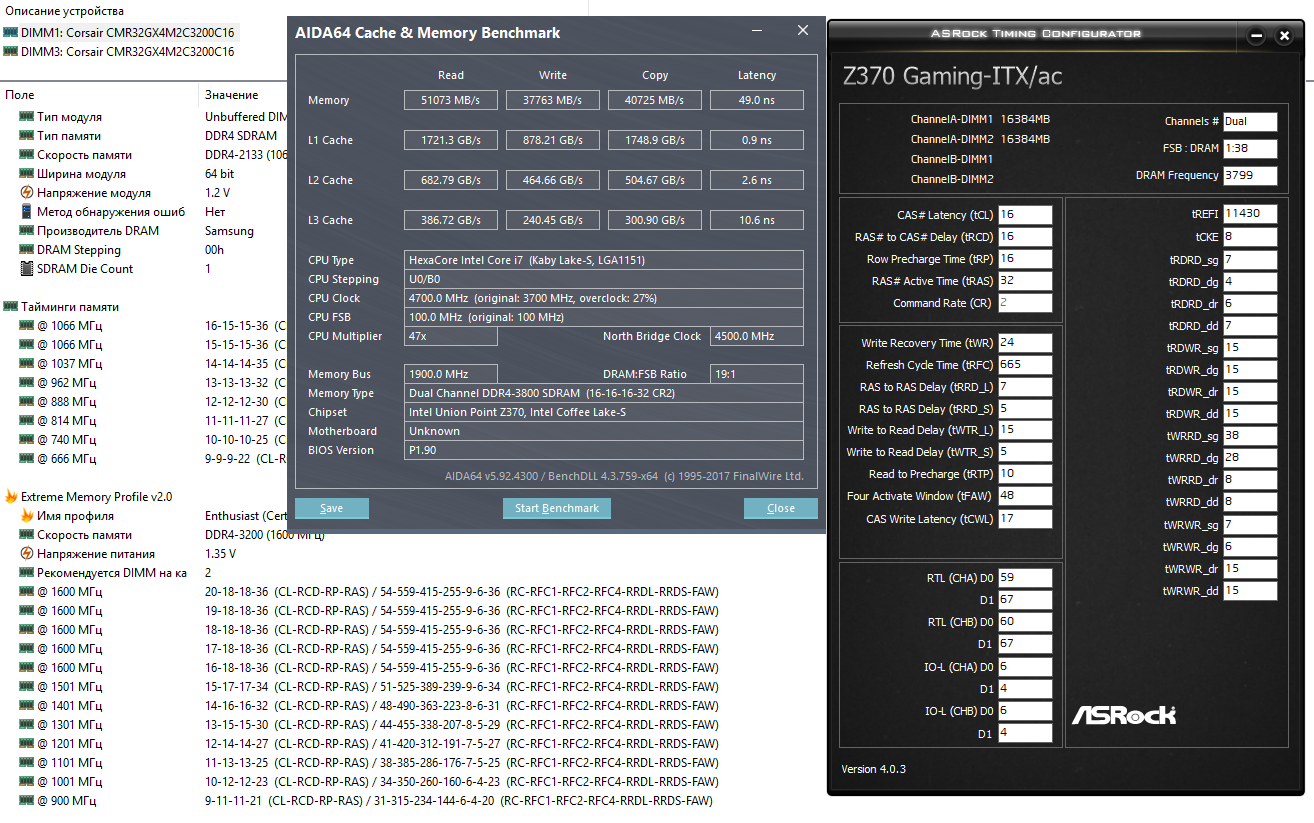This screenshot has height=823, width=1314.
Task: Click the Memory Read result 51073 MB/s
Action: (x=451, y=100)
